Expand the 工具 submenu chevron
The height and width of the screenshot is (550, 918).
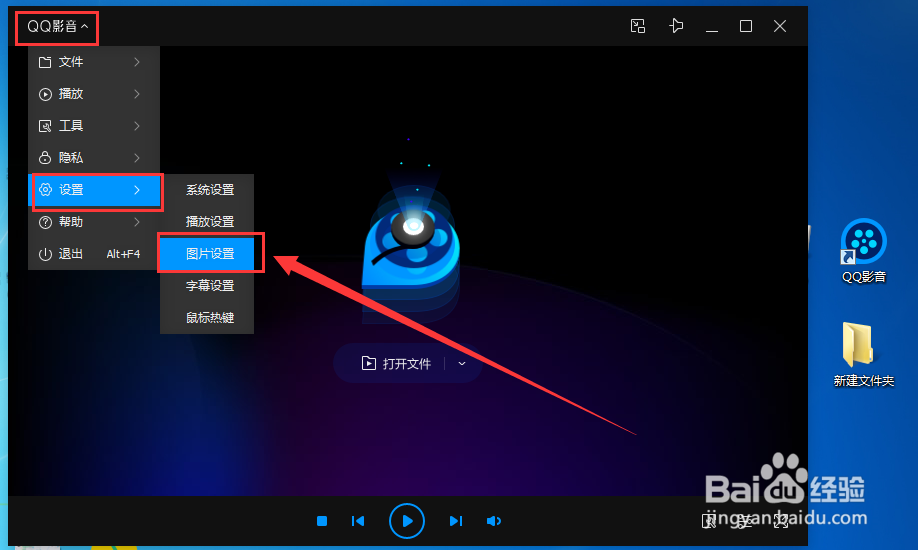pos(136,126)
